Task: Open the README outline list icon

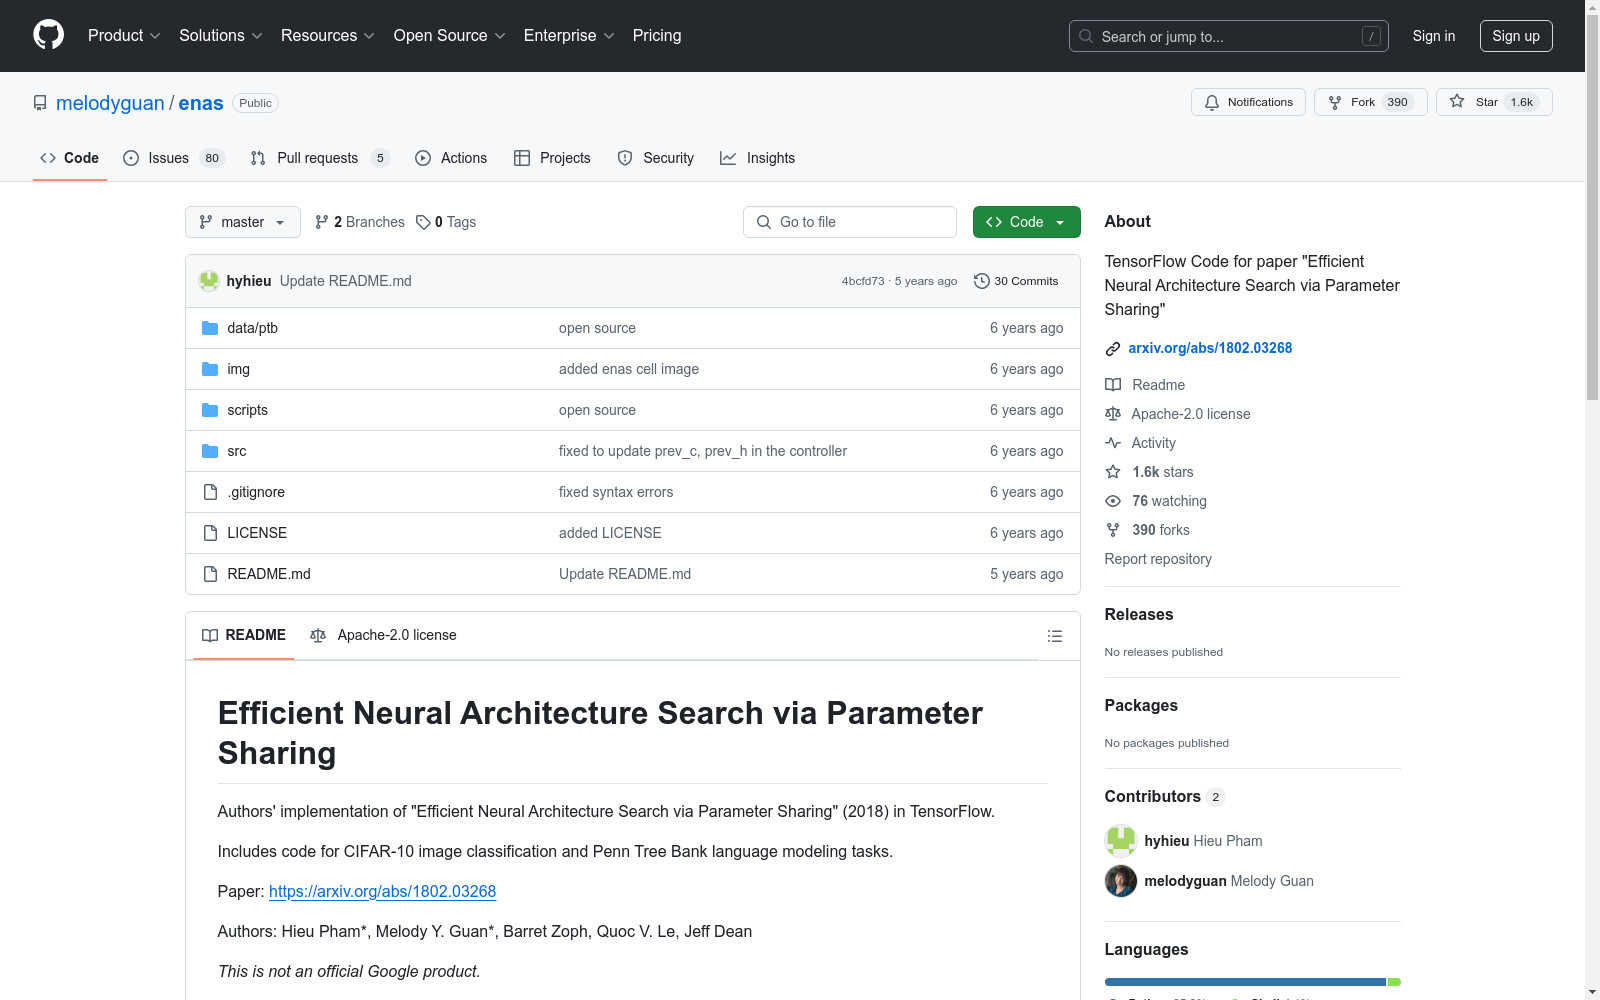Action: (1054, 636)
